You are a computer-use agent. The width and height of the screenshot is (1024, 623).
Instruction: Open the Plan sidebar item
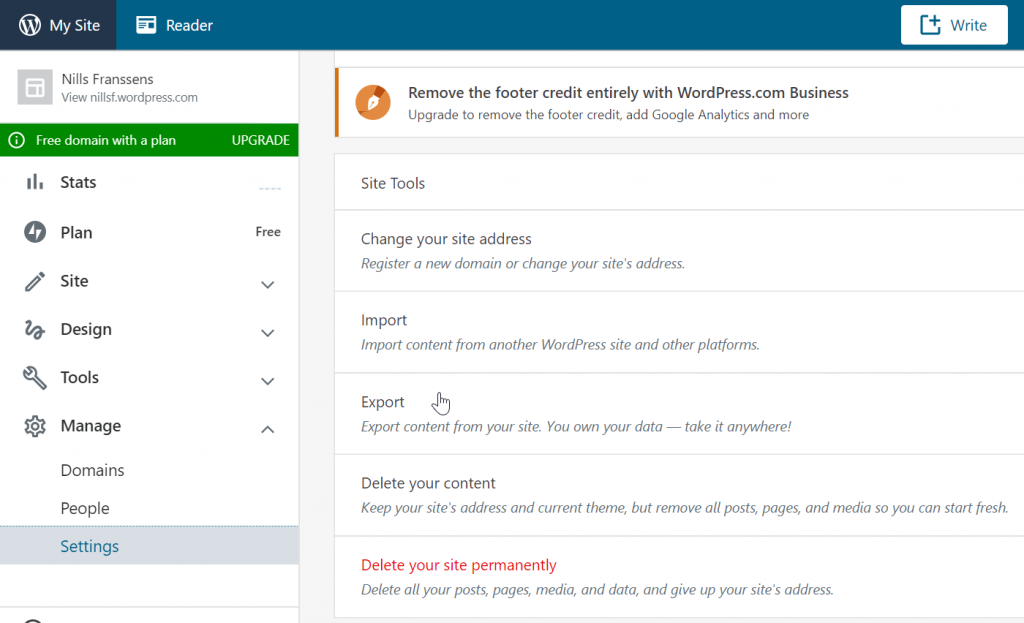(150, 232)
